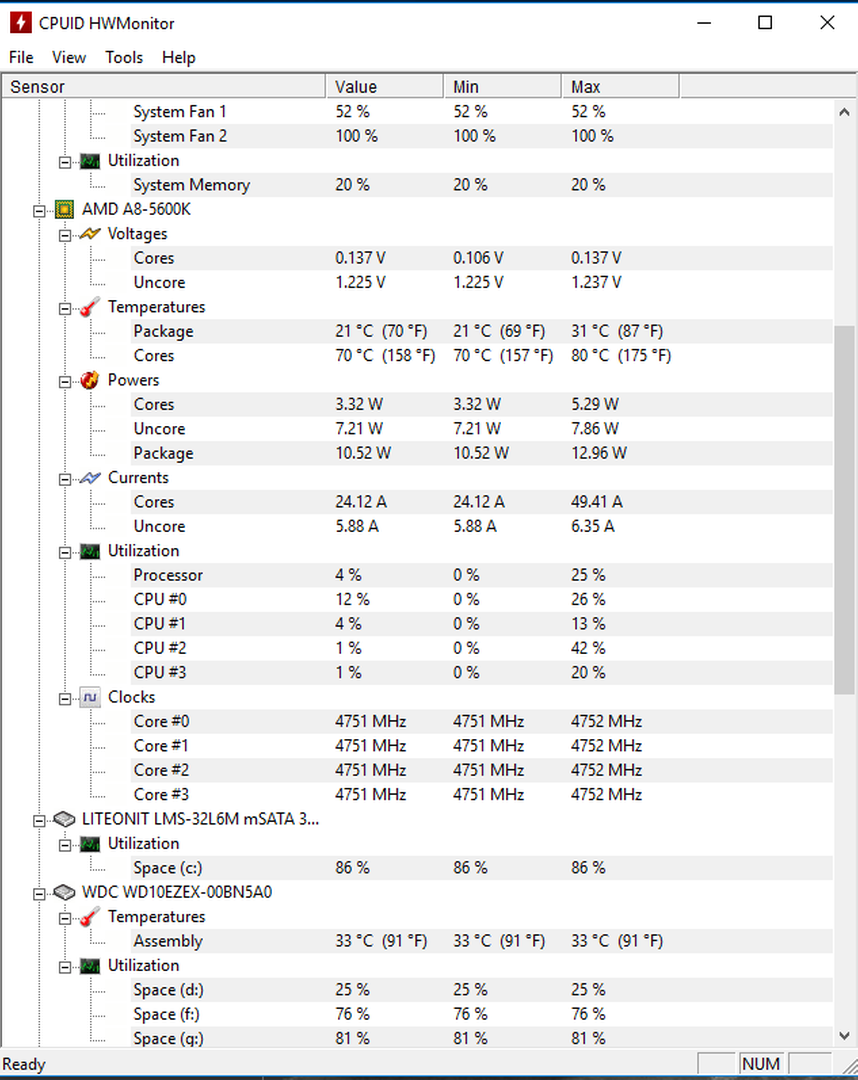Viewport: 858px width, 1080px height.
Task: Open the Tools menu
Action: pos(124,57)
